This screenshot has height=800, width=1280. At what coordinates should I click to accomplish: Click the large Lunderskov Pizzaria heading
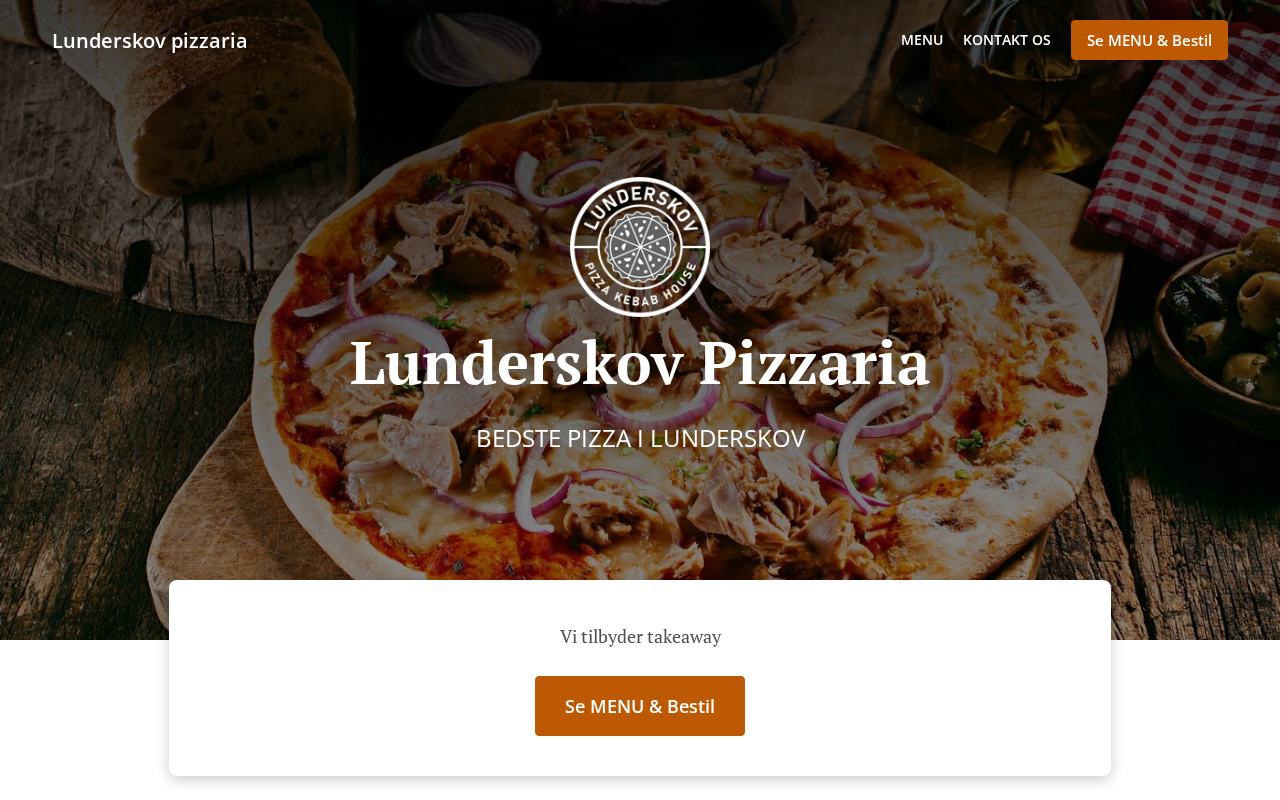640,362
